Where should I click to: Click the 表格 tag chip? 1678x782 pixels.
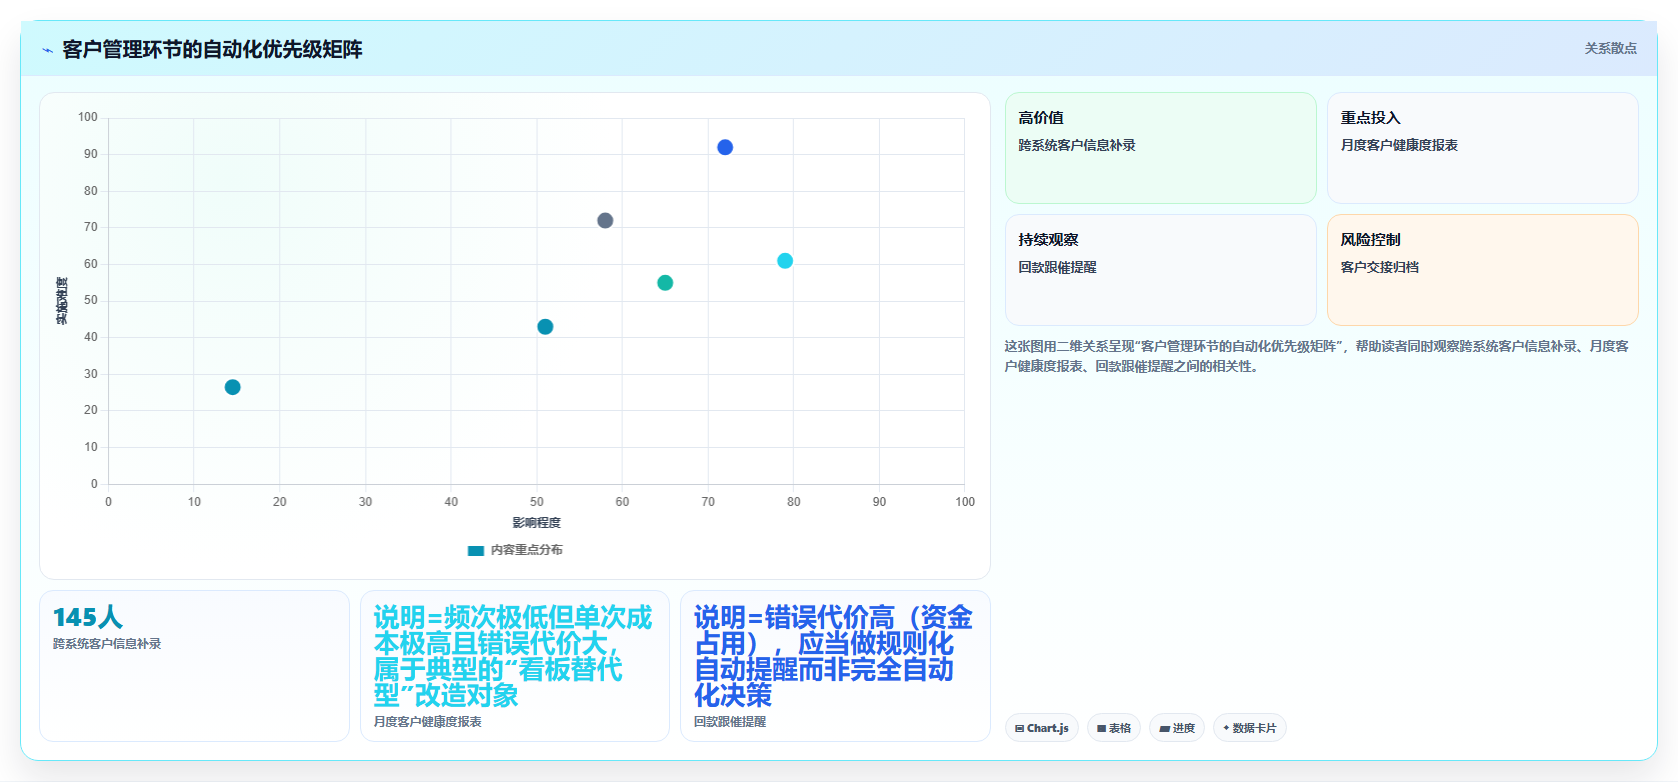(1114, 728)
